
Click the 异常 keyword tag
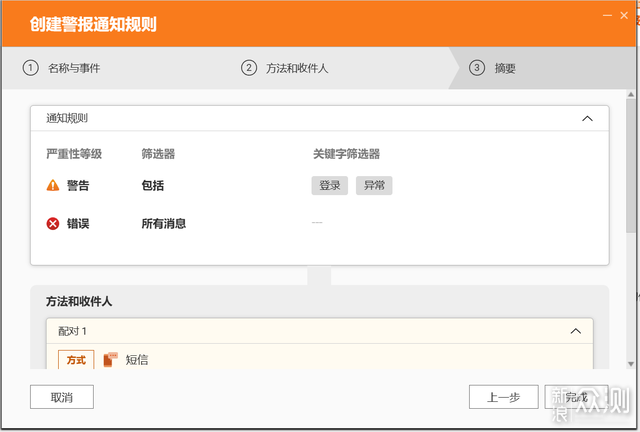pyautogui.click(x=374, y=185)
